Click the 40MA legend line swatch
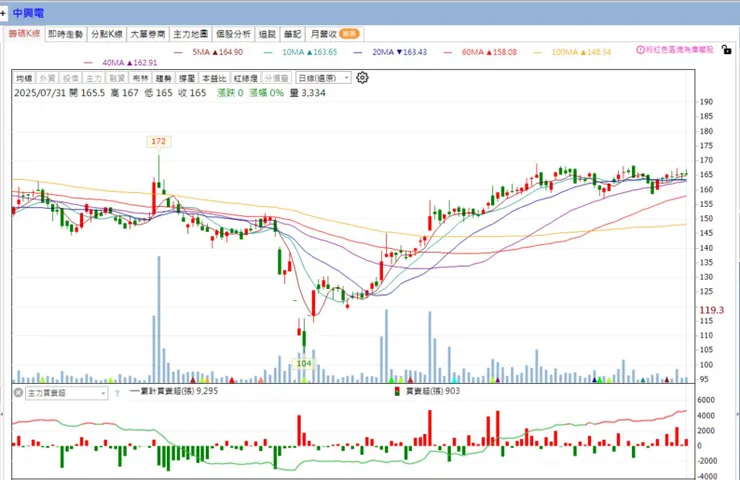 tap(88, 63)
